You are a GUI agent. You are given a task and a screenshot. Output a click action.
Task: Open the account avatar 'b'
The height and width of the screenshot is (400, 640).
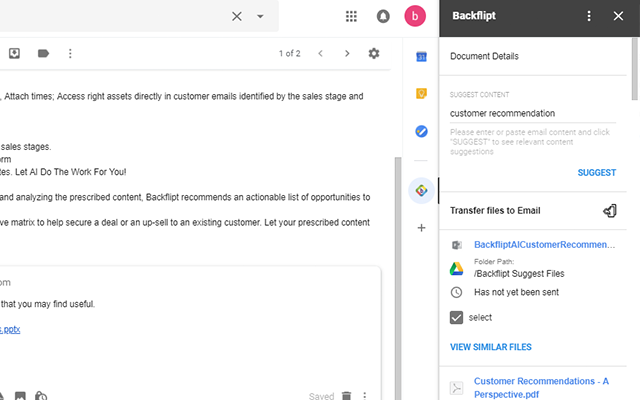(x=415, y=16)
